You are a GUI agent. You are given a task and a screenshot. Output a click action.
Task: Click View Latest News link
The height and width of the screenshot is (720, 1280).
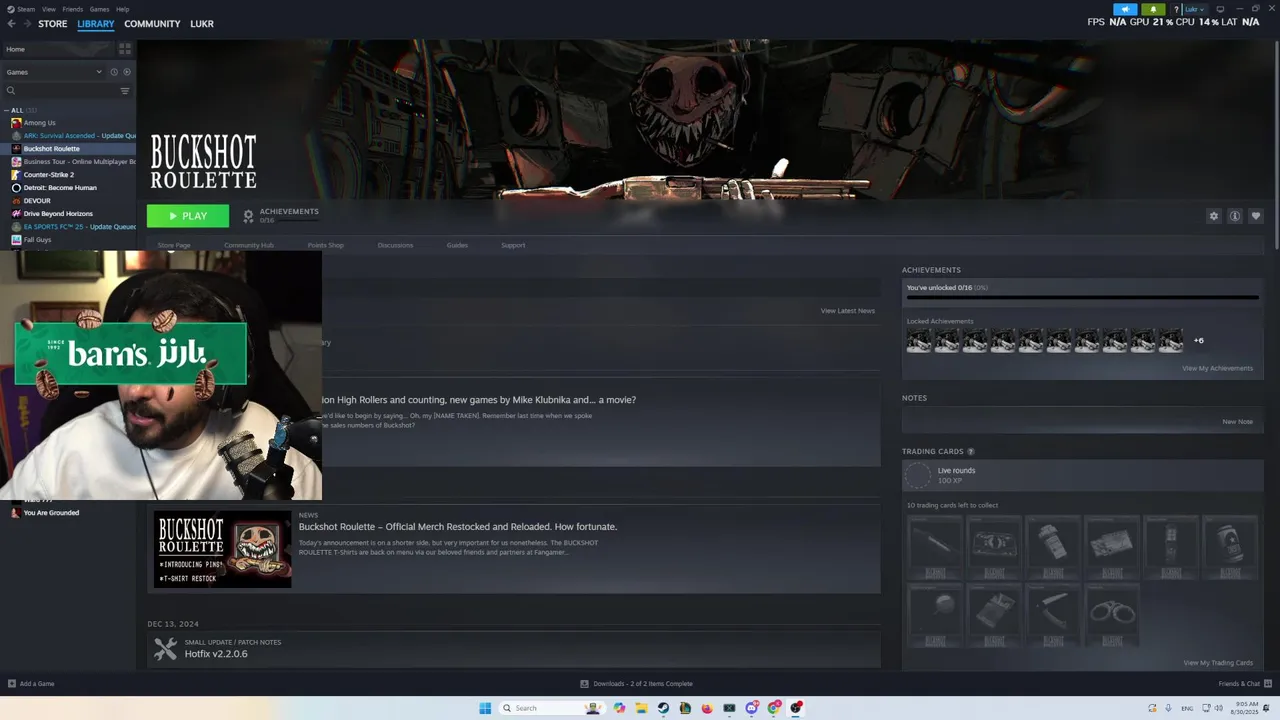coord(848,311)
